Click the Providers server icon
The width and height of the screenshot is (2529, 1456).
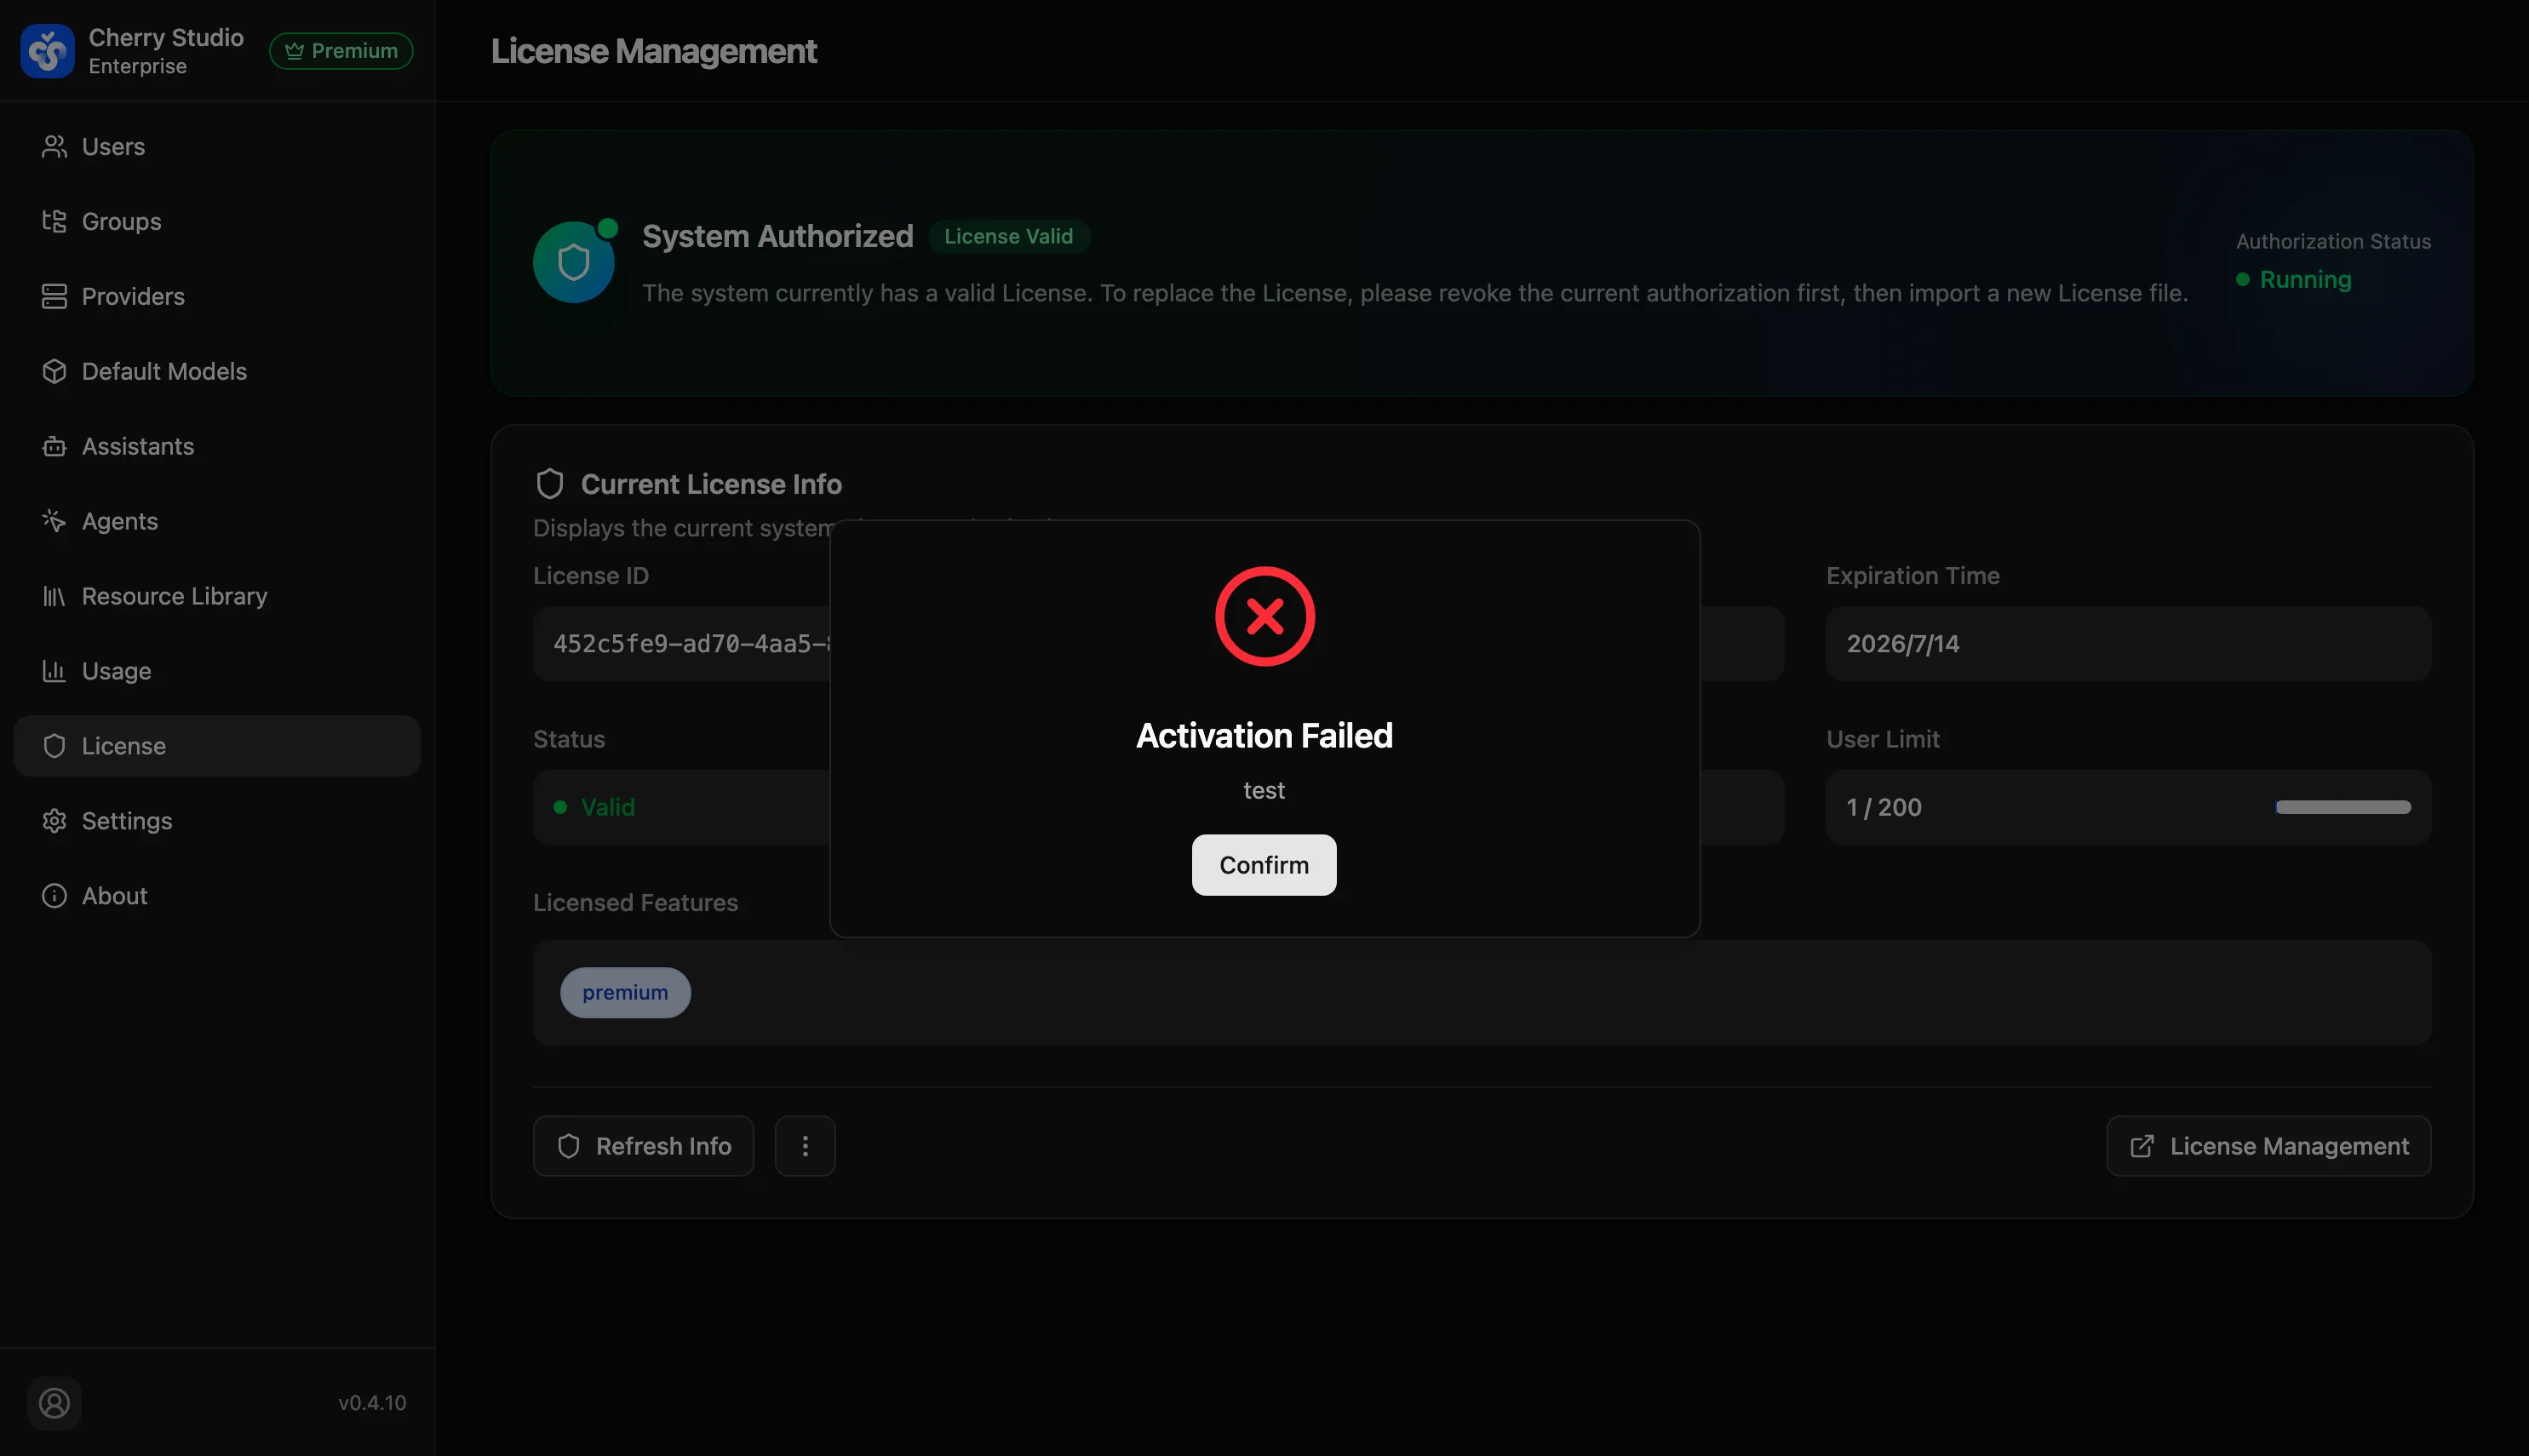(54, 296)
